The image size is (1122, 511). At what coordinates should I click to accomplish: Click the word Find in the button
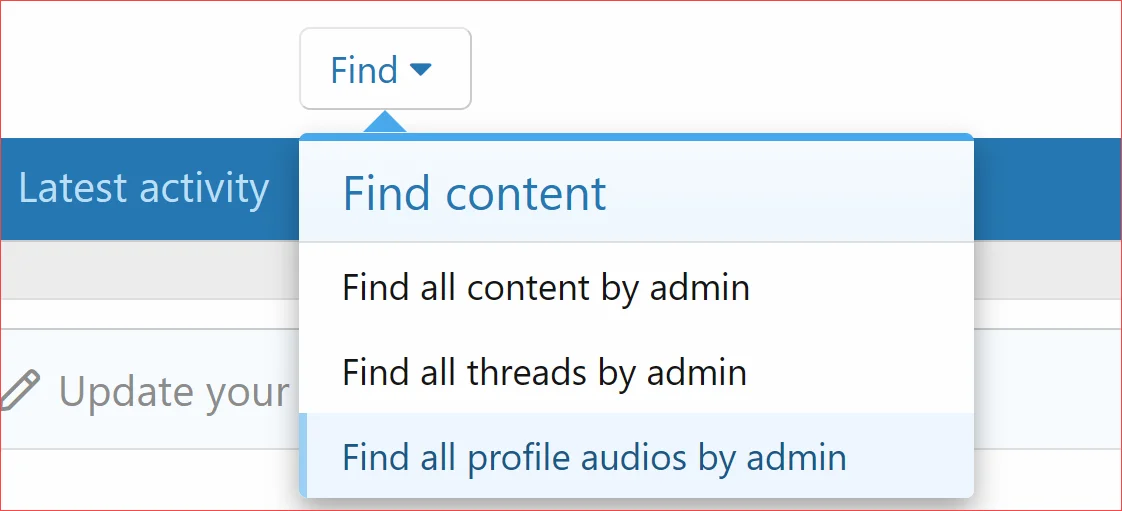pyautogui.click(x=364, y=70)
